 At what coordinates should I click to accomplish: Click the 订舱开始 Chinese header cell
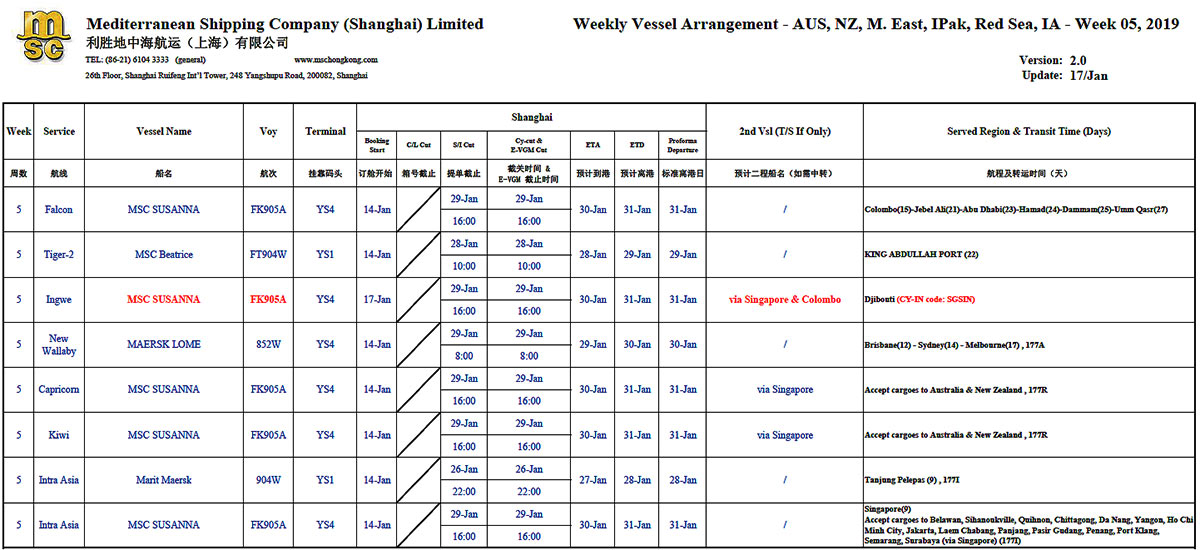point(377,173)
